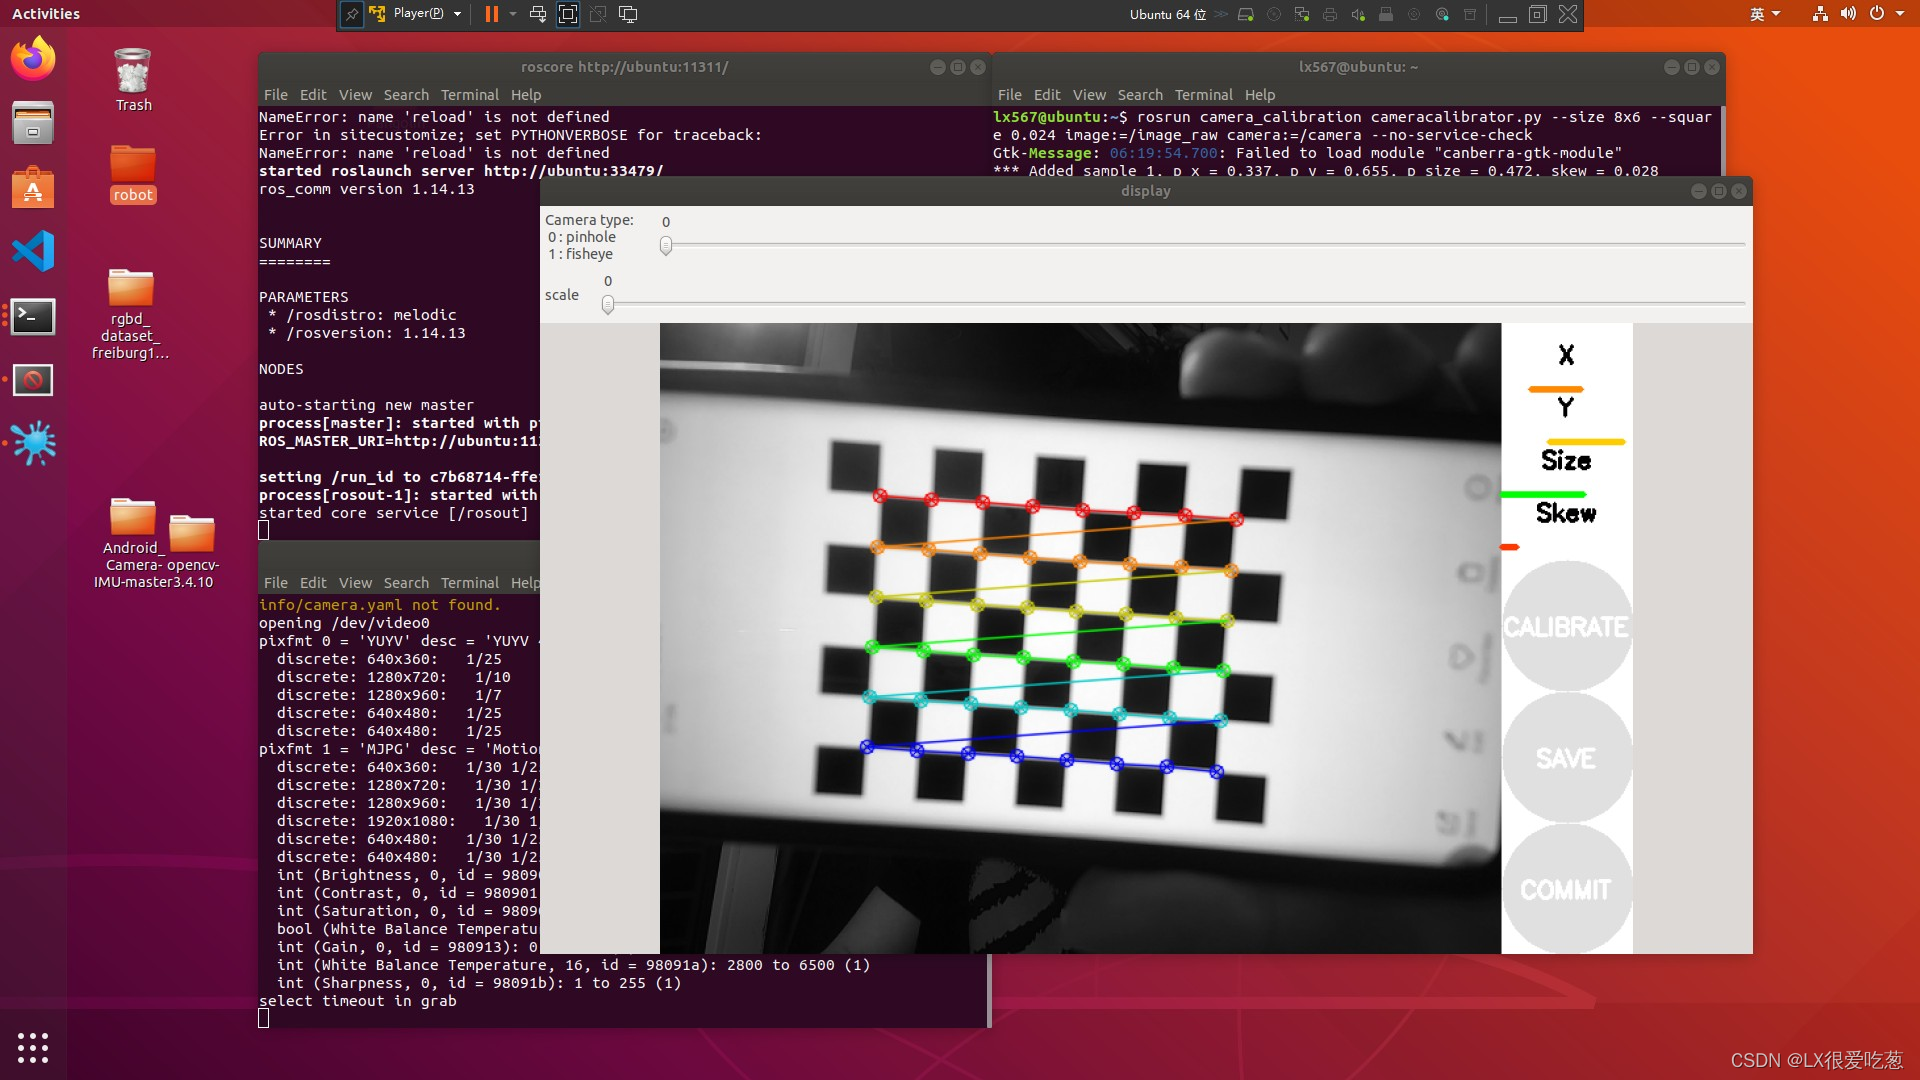Image resolution: width=1920 pixels, height=1080 pixels.
Task: Click the Terminal icon in the dock
Action: point(33,316)
